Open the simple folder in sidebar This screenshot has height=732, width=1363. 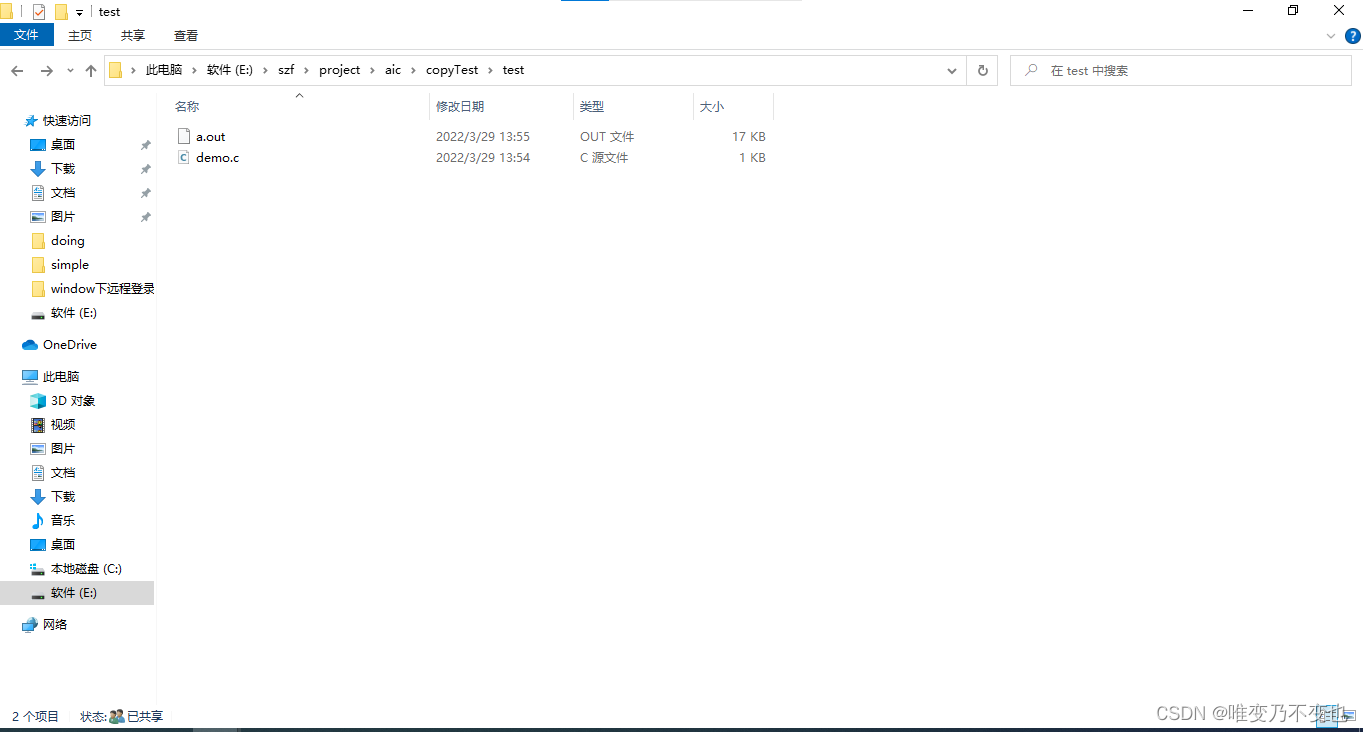70,264
